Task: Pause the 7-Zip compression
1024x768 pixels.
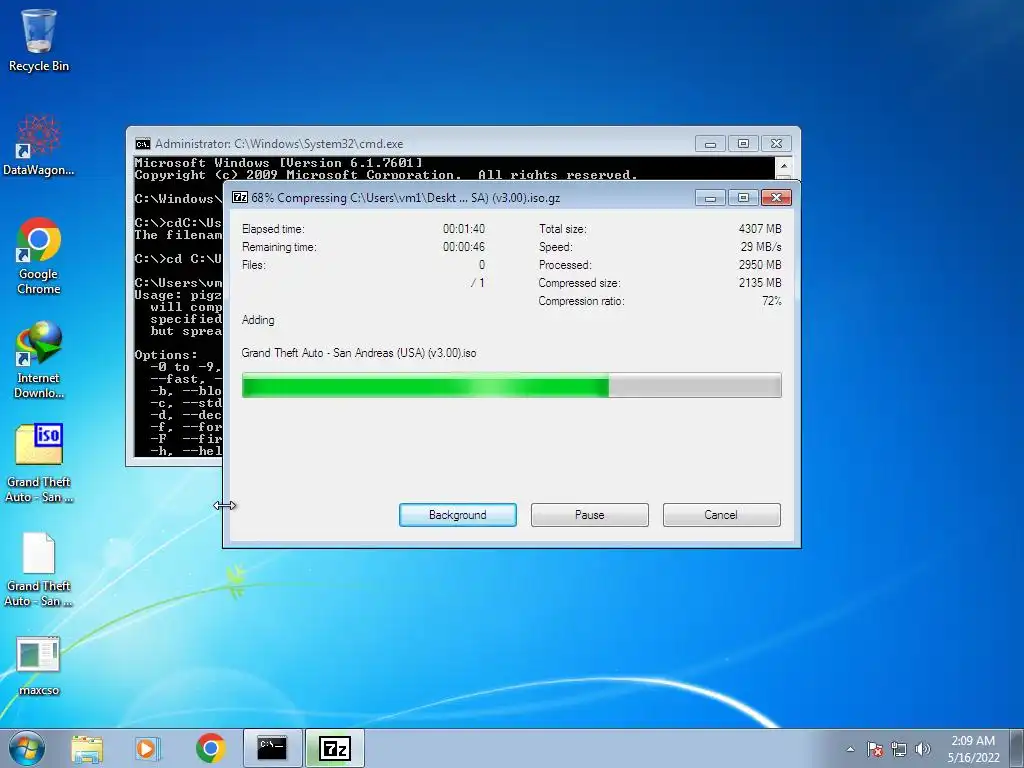Action: coord(590,515)
